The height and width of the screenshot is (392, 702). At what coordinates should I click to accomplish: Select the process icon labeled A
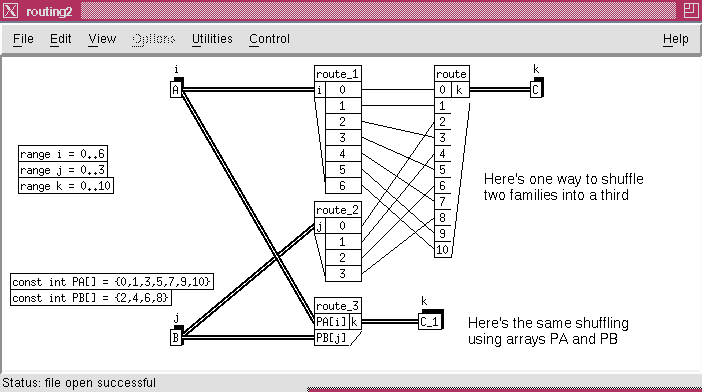[176, 89]
